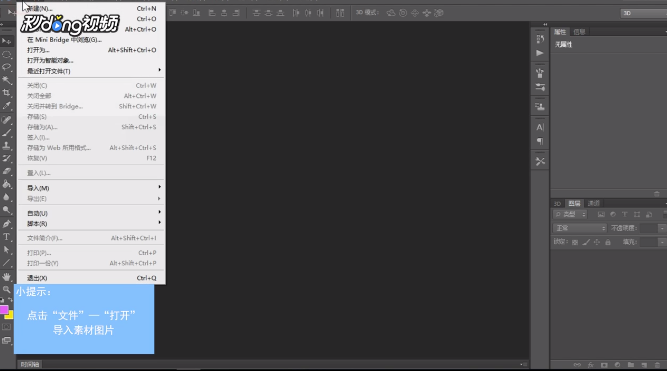Toggle lock image pixels brush icon
Image resolution: width=667 pixels, height=371 pixels.
coord(586,242)
